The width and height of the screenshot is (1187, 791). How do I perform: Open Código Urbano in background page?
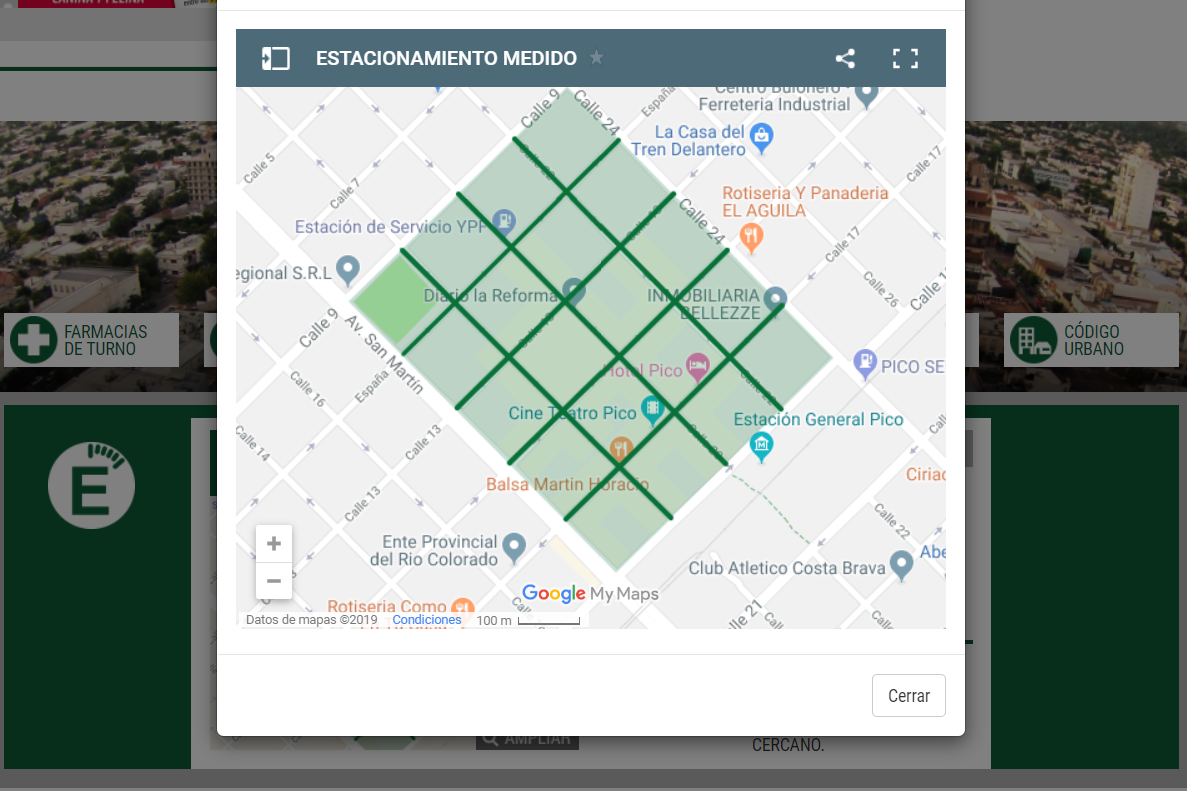[x=1091, y=340]
